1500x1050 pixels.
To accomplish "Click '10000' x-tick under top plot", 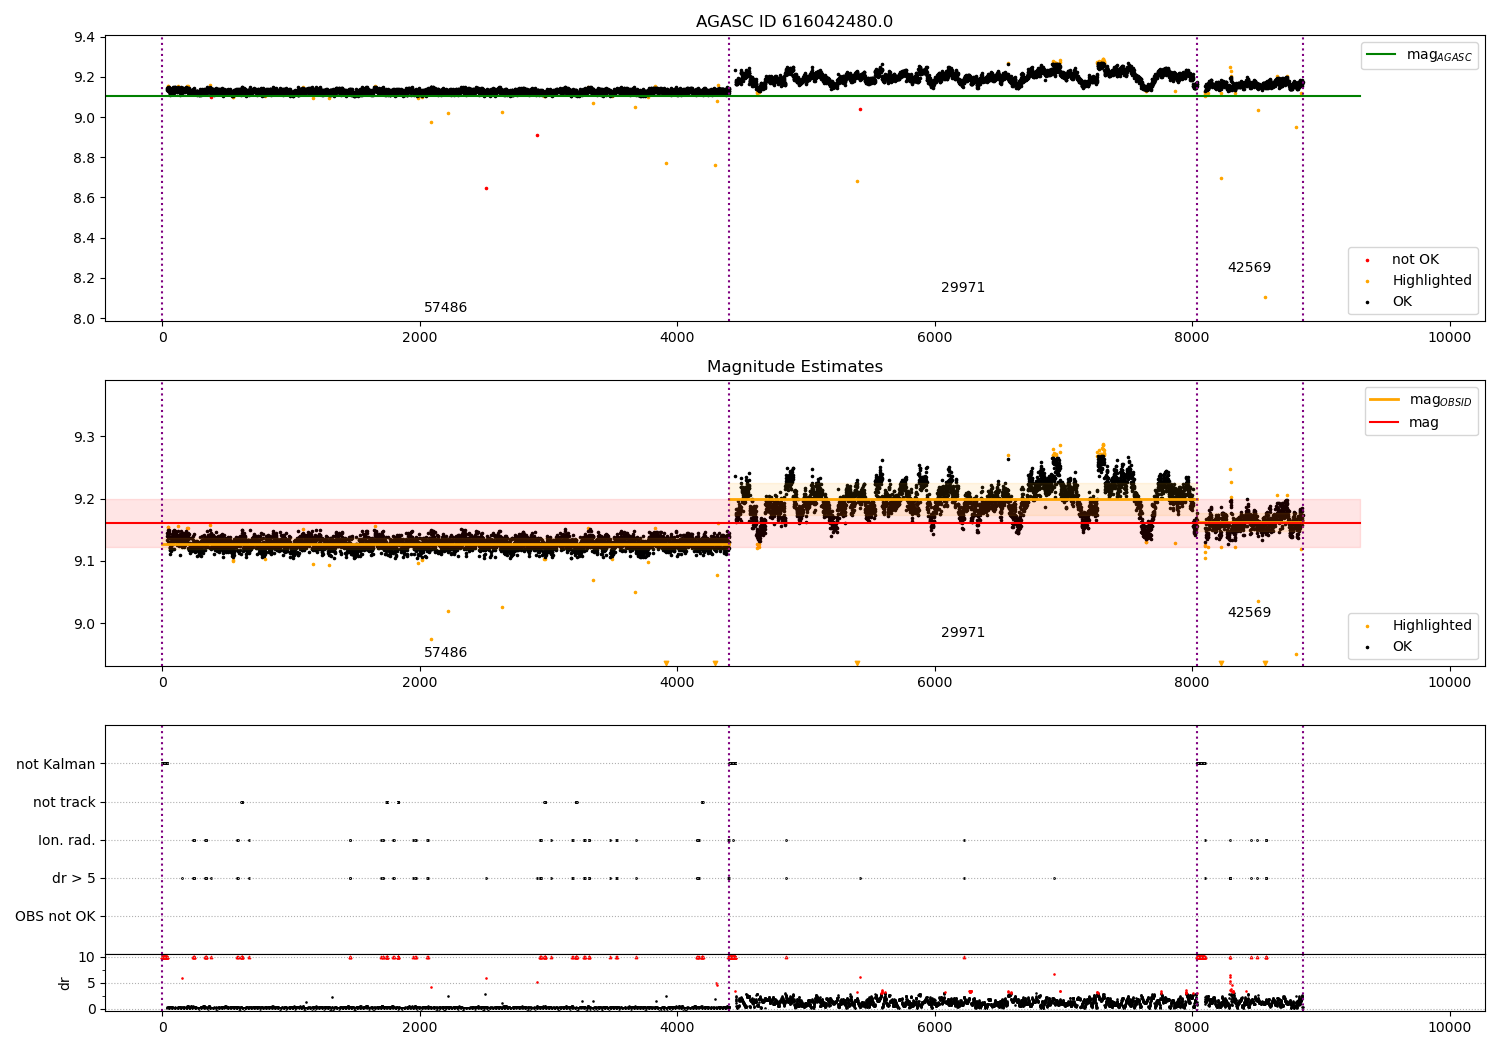I will click(x=1449, y=338).
